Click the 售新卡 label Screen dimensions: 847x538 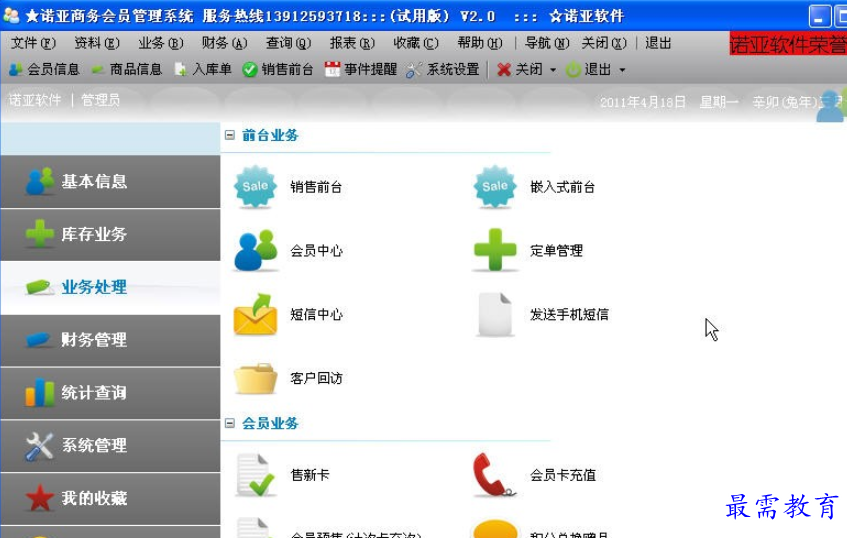[310, 475]
